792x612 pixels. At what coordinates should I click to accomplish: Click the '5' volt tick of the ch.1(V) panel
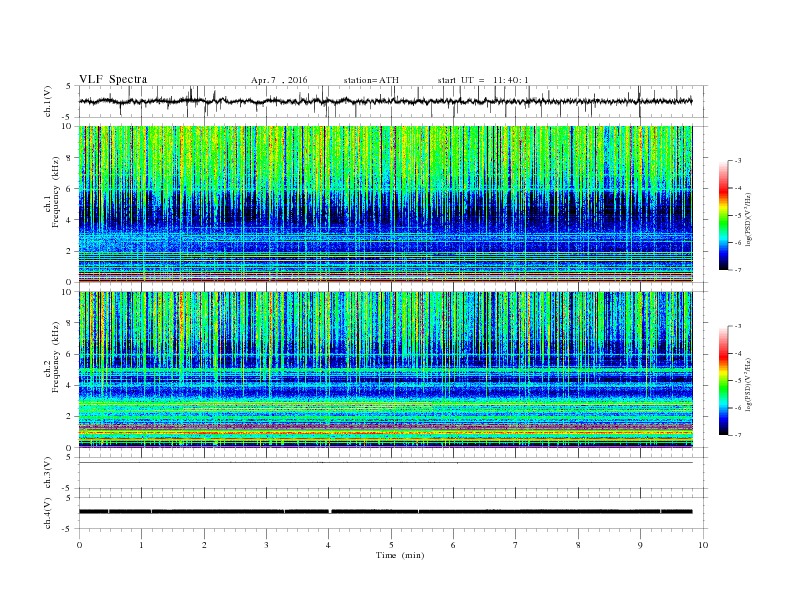[70, 86]
